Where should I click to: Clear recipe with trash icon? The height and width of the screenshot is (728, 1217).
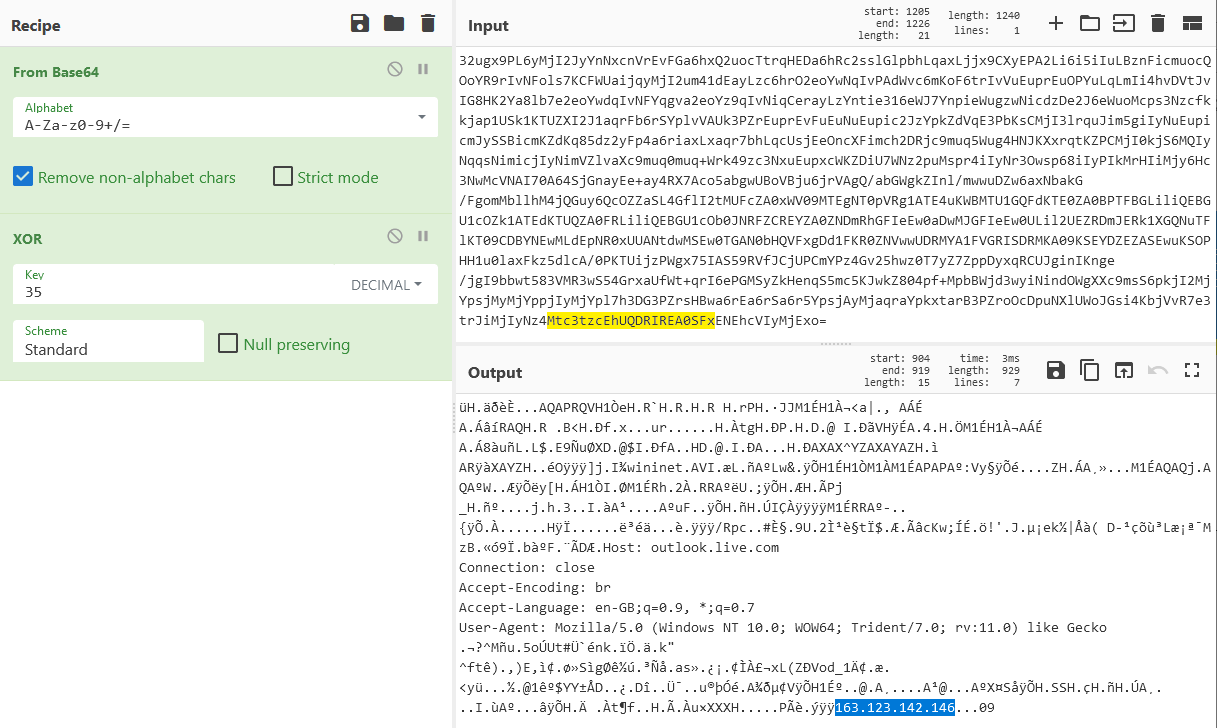coord(428,23)
